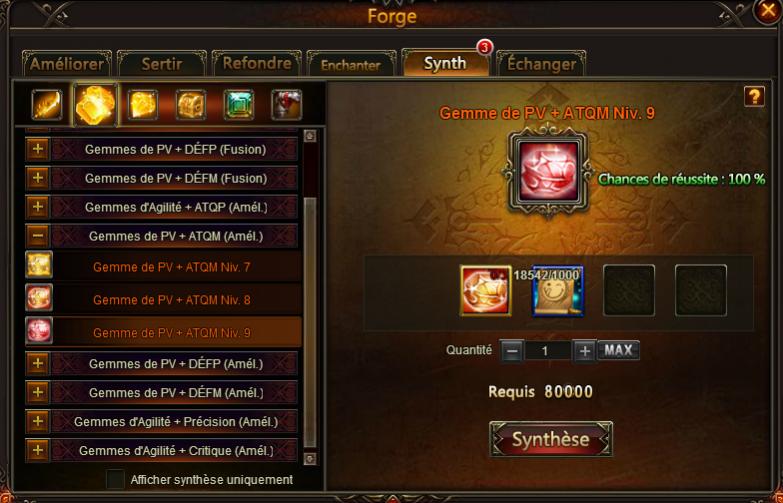Click the Synthèse button

pyautogui.click(x=551, y=439)
